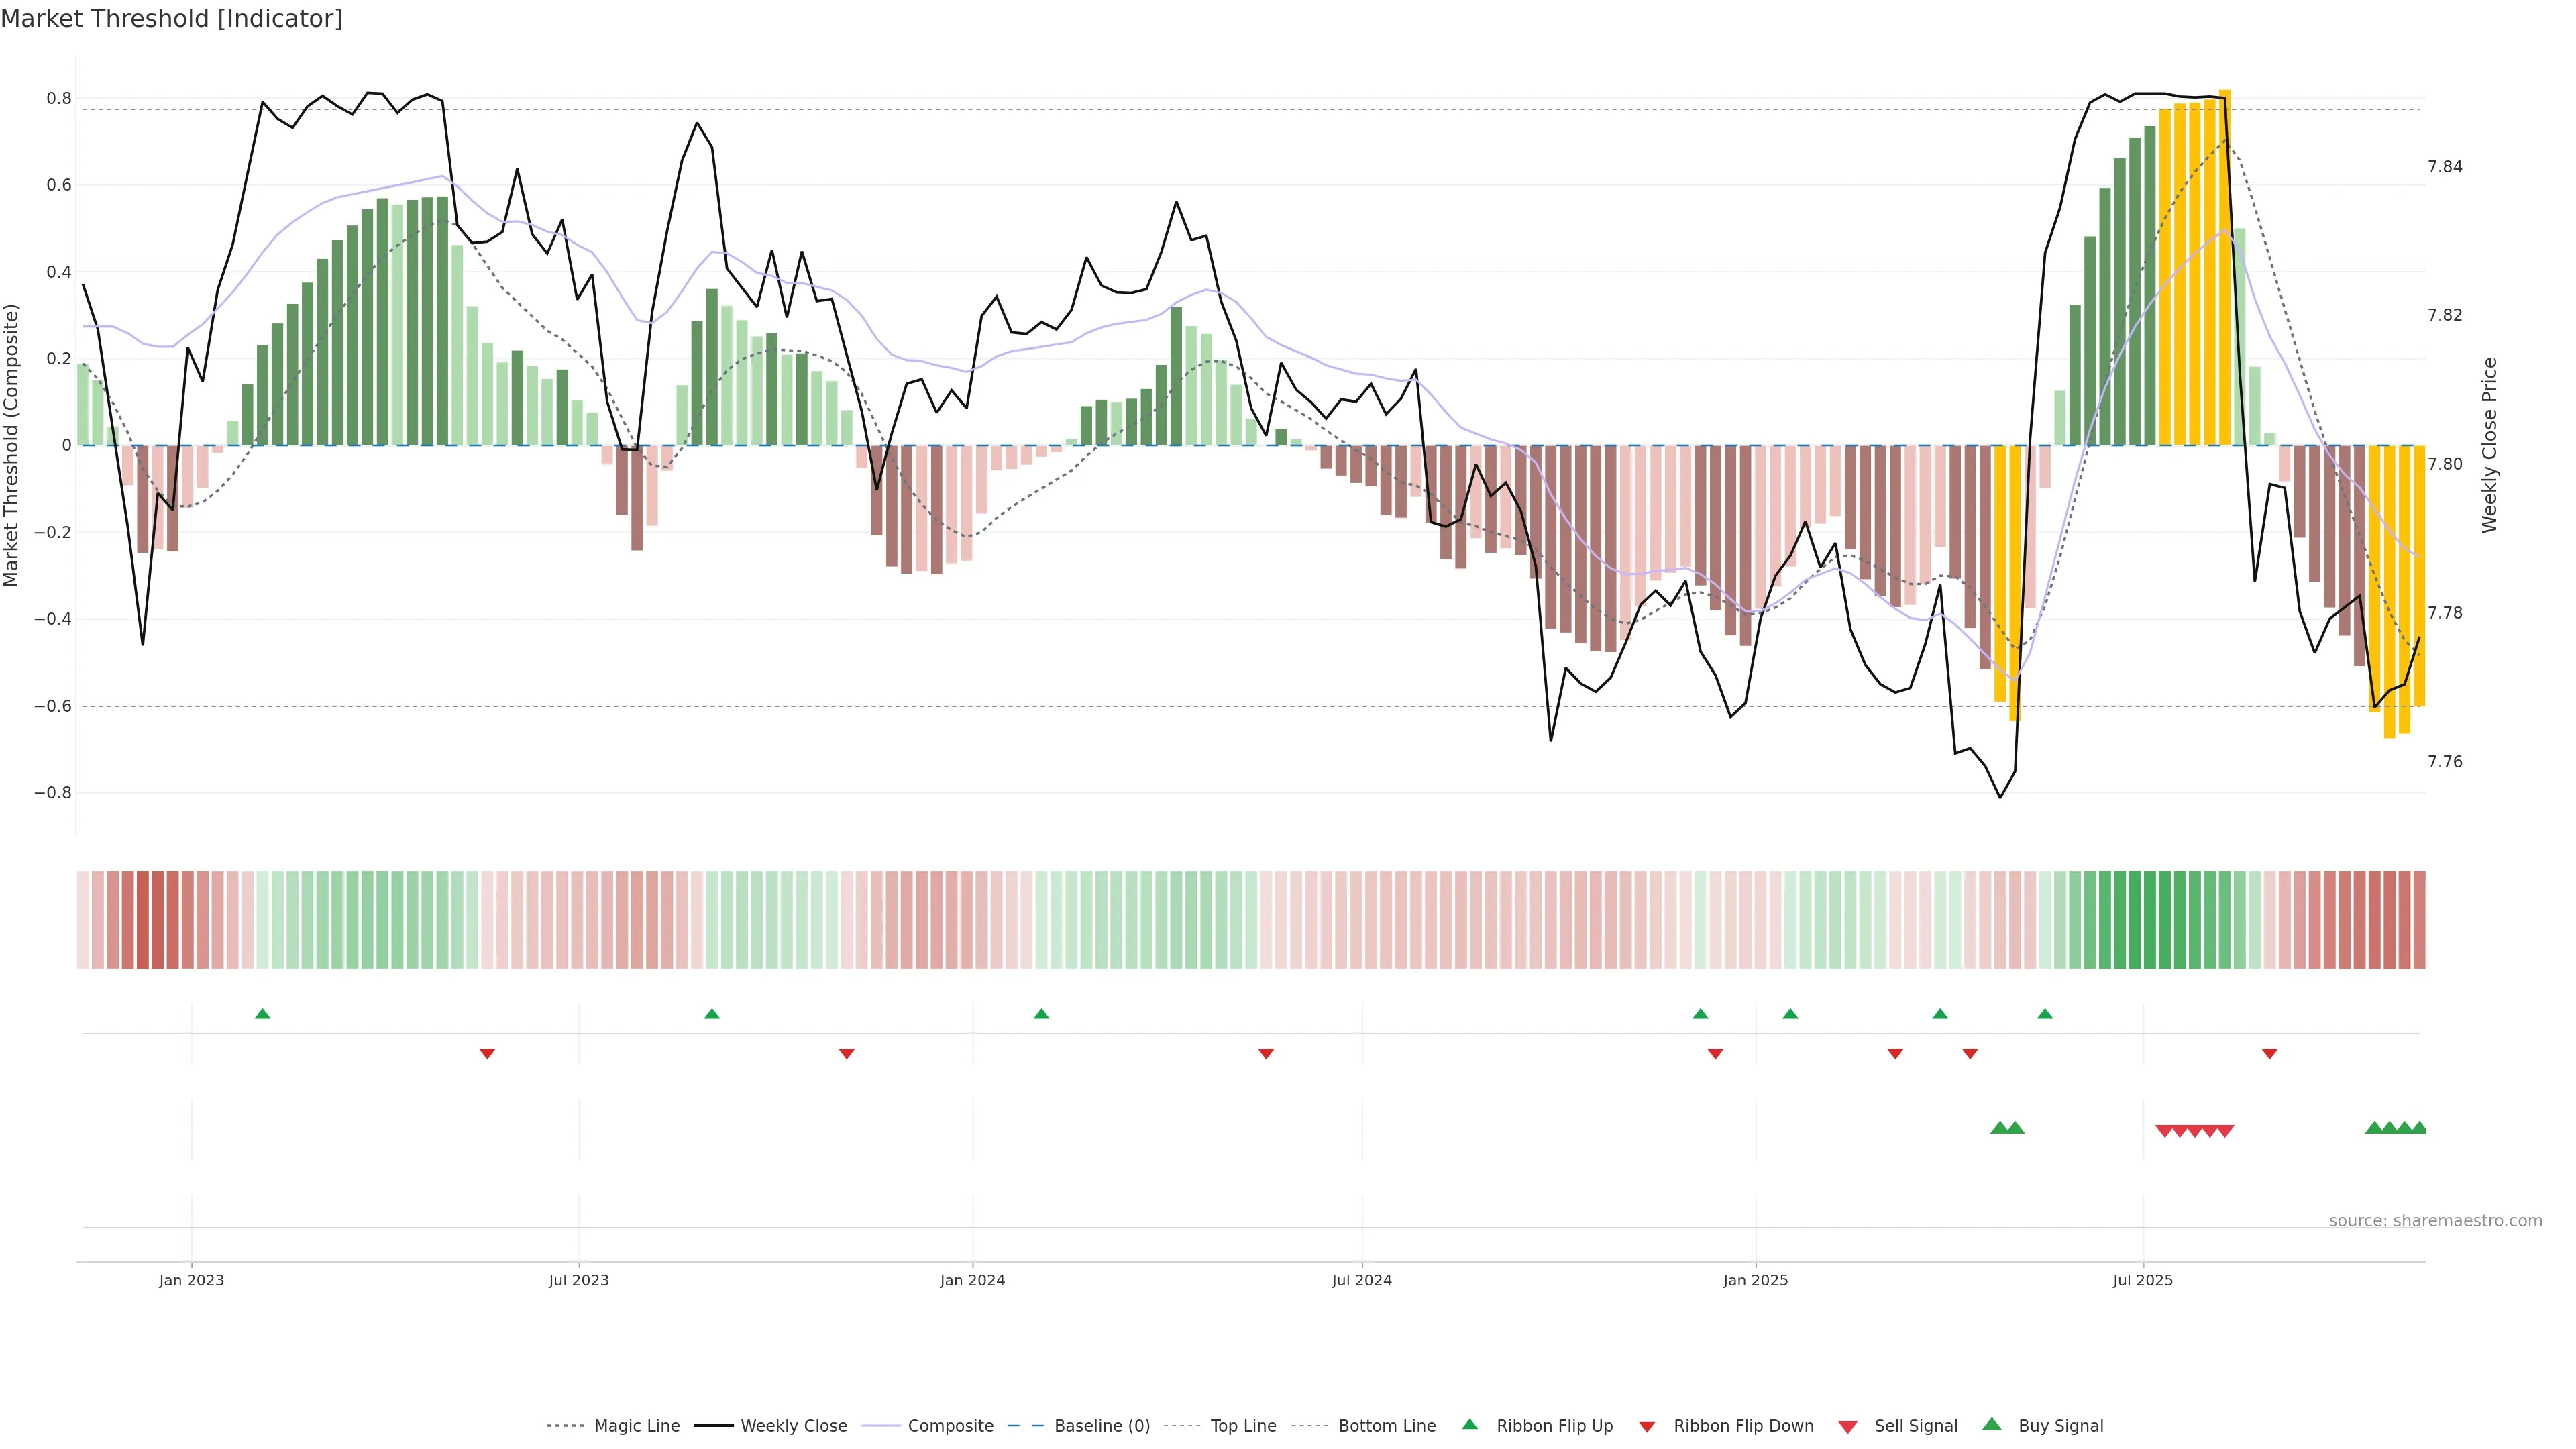Click the Ribbon Flip Up legend triangle icon
Screen dimensions: 2576x1449
pos(1469,1424)
